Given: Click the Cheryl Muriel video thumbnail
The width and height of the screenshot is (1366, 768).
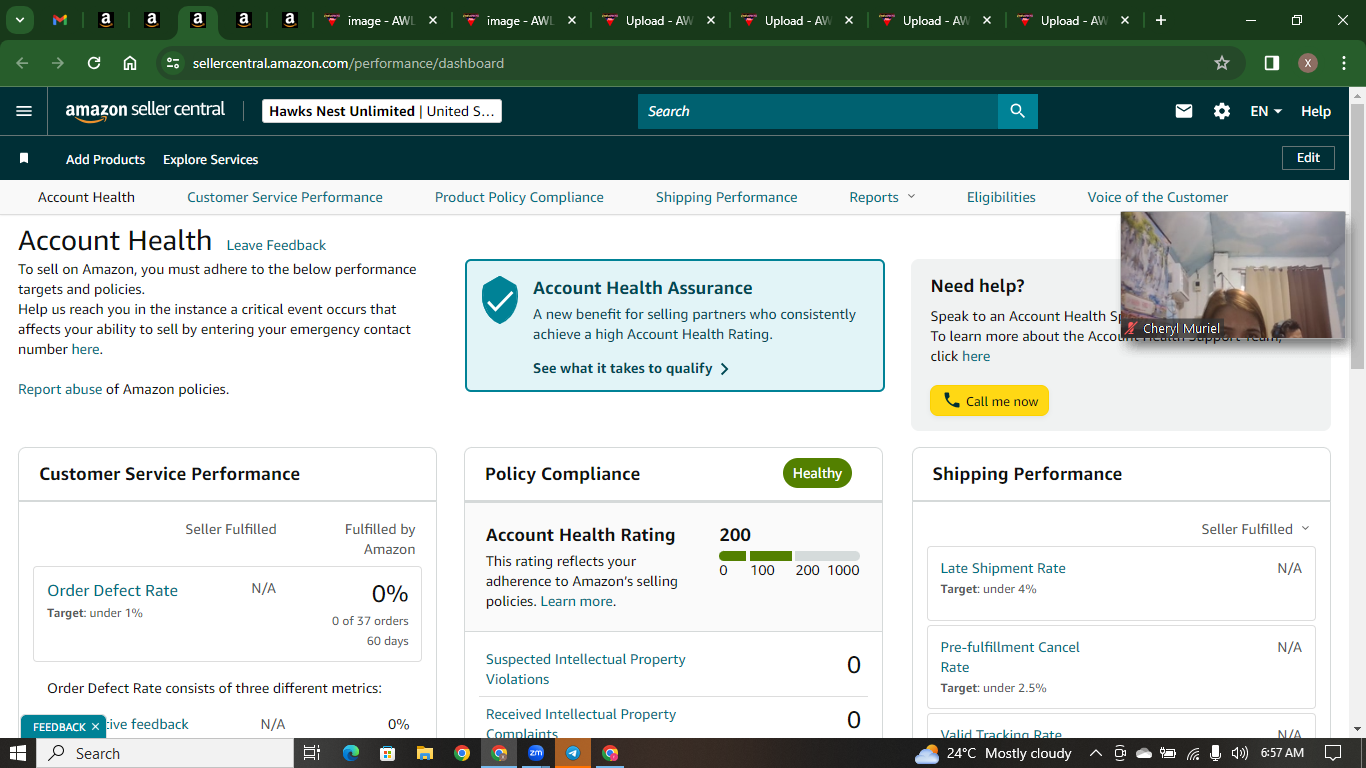Looking at the screenshot, I should [x=1232, y=275].
